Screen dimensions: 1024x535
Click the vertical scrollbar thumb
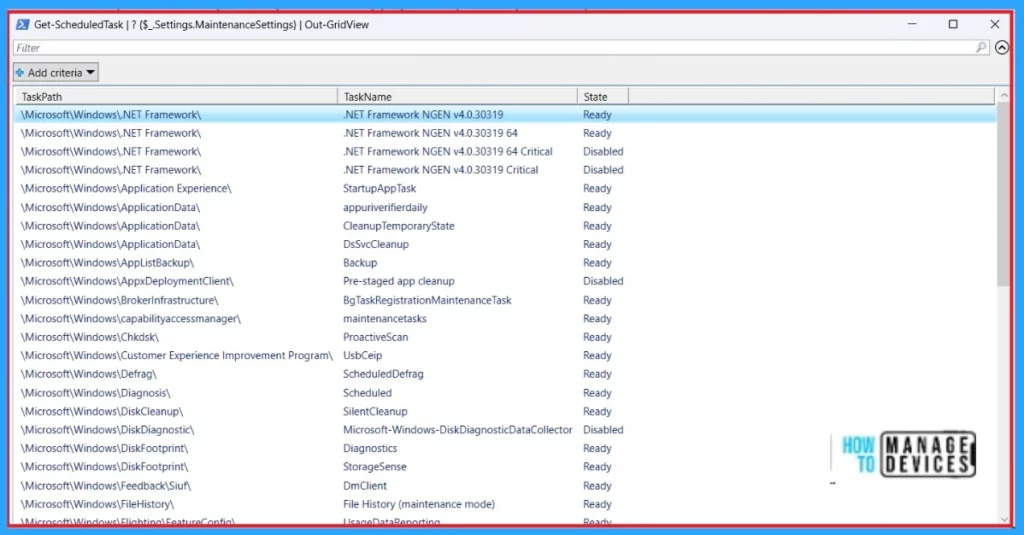[x=1004, y=196]
